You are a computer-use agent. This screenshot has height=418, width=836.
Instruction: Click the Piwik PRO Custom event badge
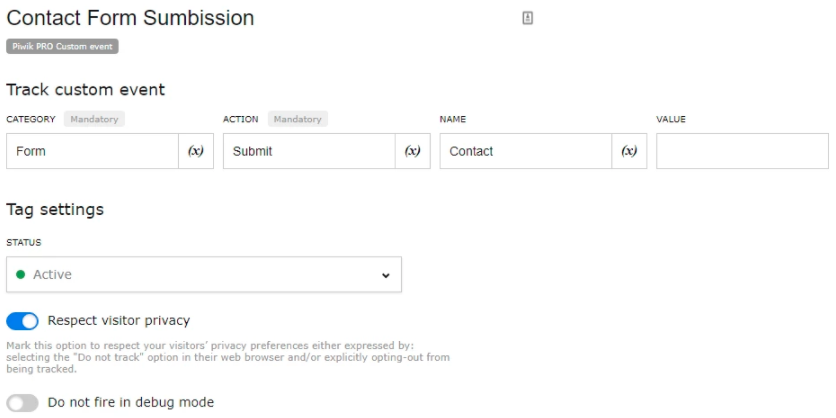click(x=62, y=46)
